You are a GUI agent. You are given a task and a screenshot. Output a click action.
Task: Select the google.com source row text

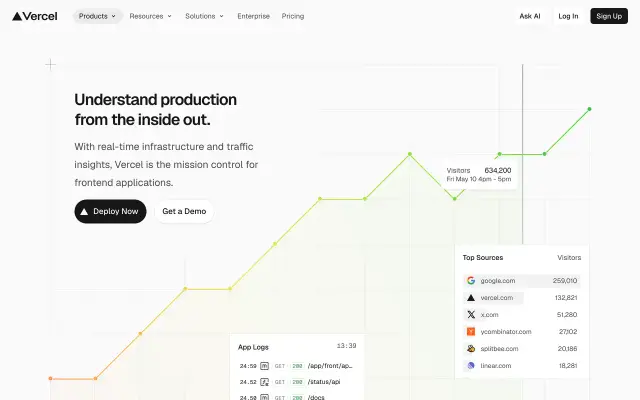click(x=498, y=281)
